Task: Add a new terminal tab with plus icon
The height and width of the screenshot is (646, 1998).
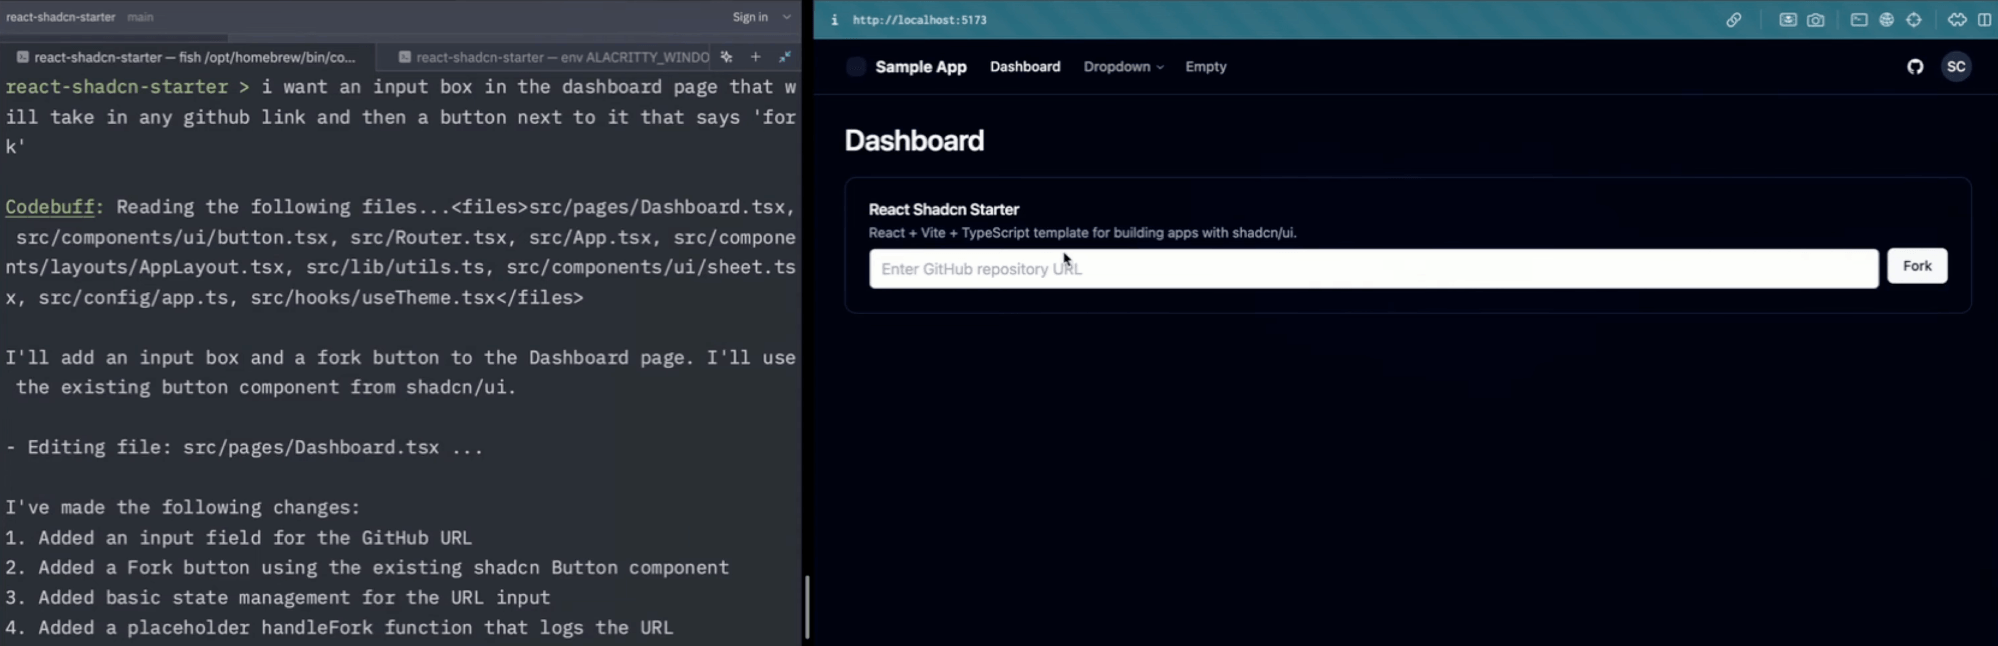Action: [x=756, y=57]
